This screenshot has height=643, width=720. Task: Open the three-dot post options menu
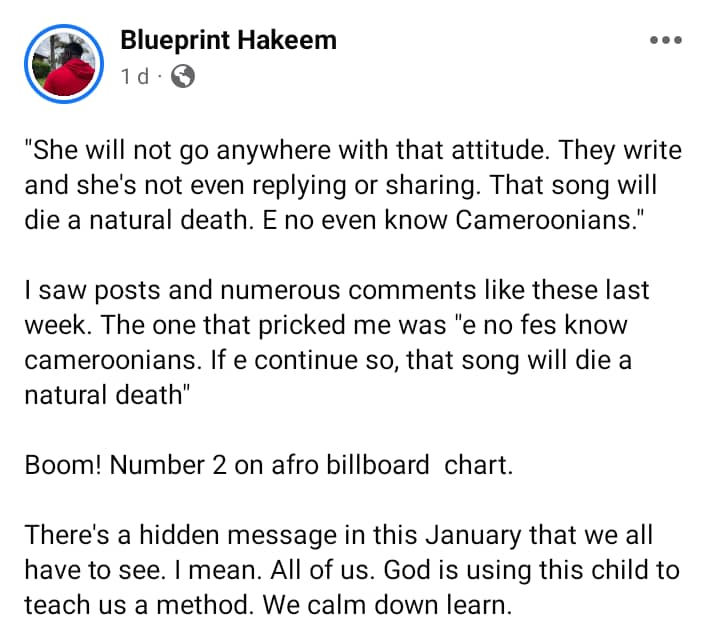pos(666,40)
